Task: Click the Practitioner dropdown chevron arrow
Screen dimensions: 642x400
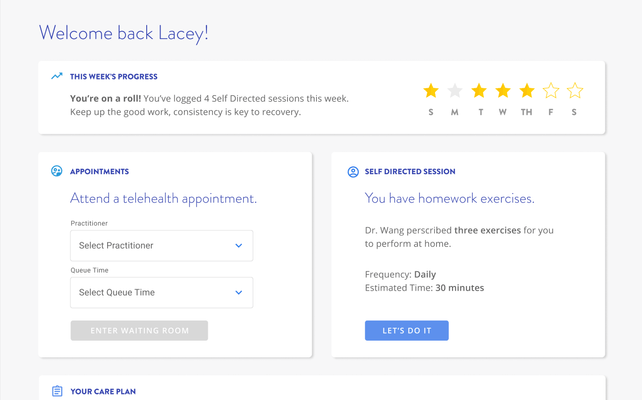Action: click(x=239, y=245)
